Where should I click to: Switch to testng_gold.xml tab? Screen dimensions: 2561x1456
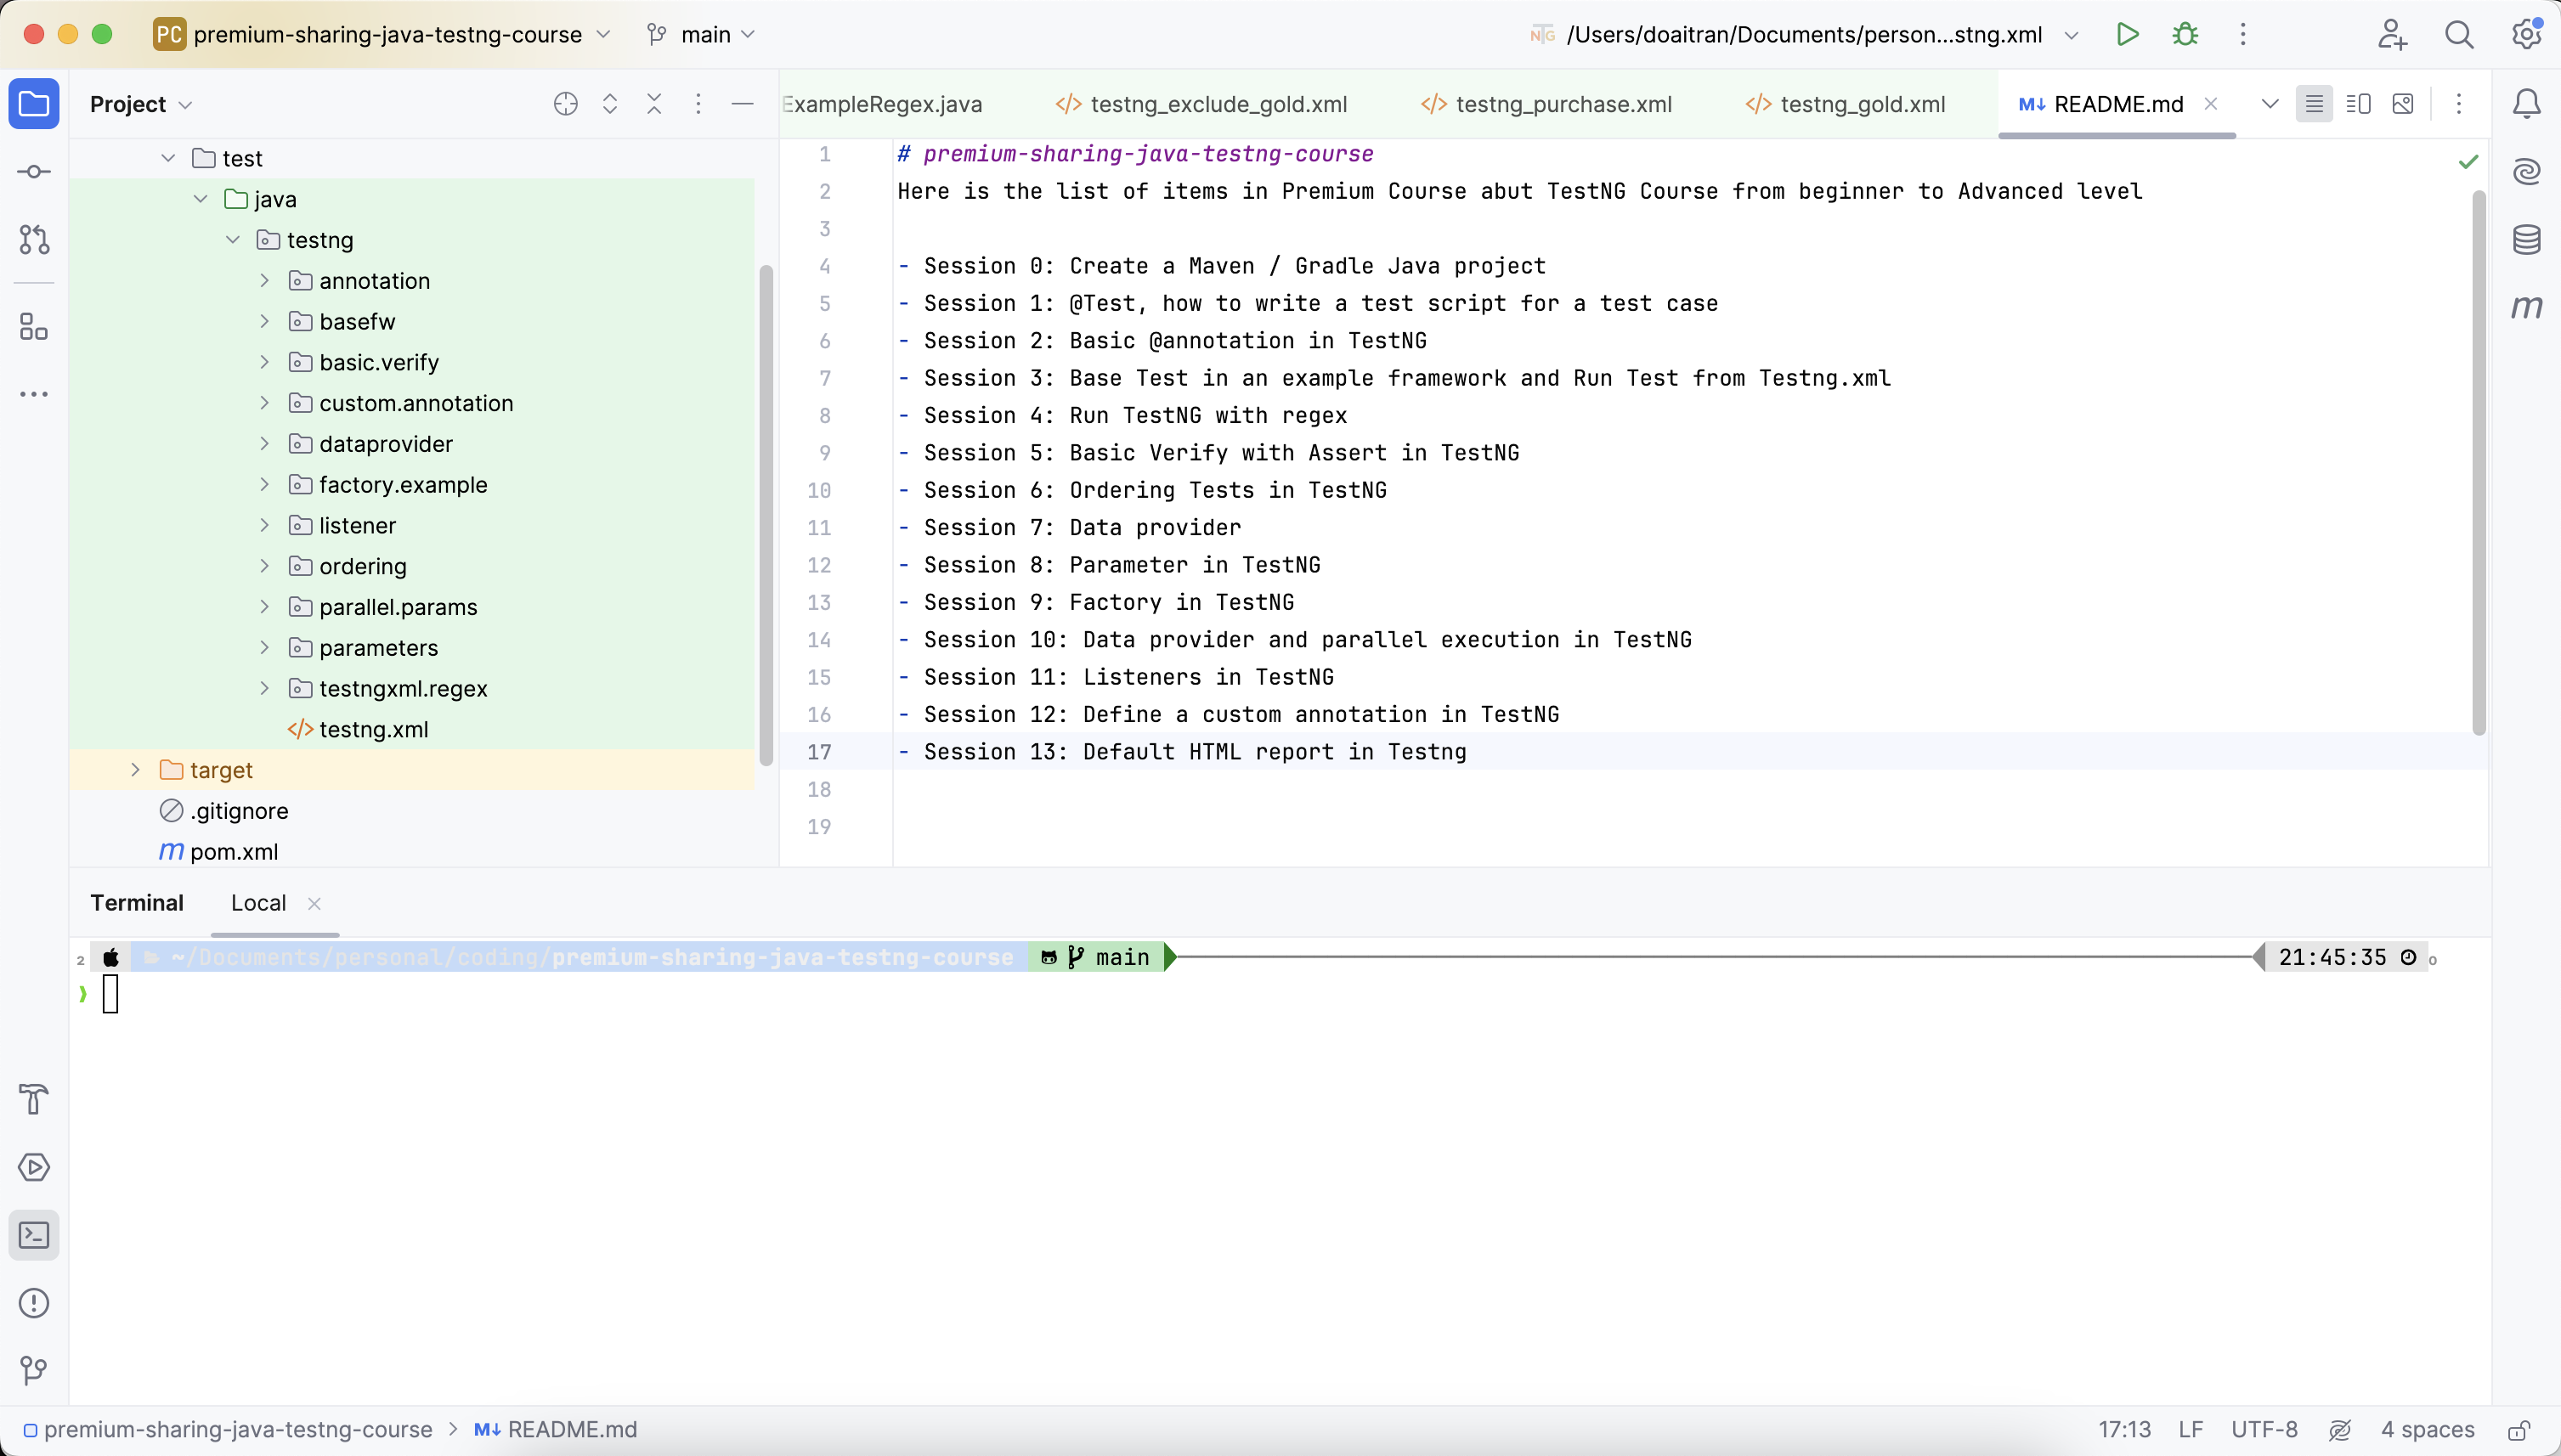(x=1846, y=104)
